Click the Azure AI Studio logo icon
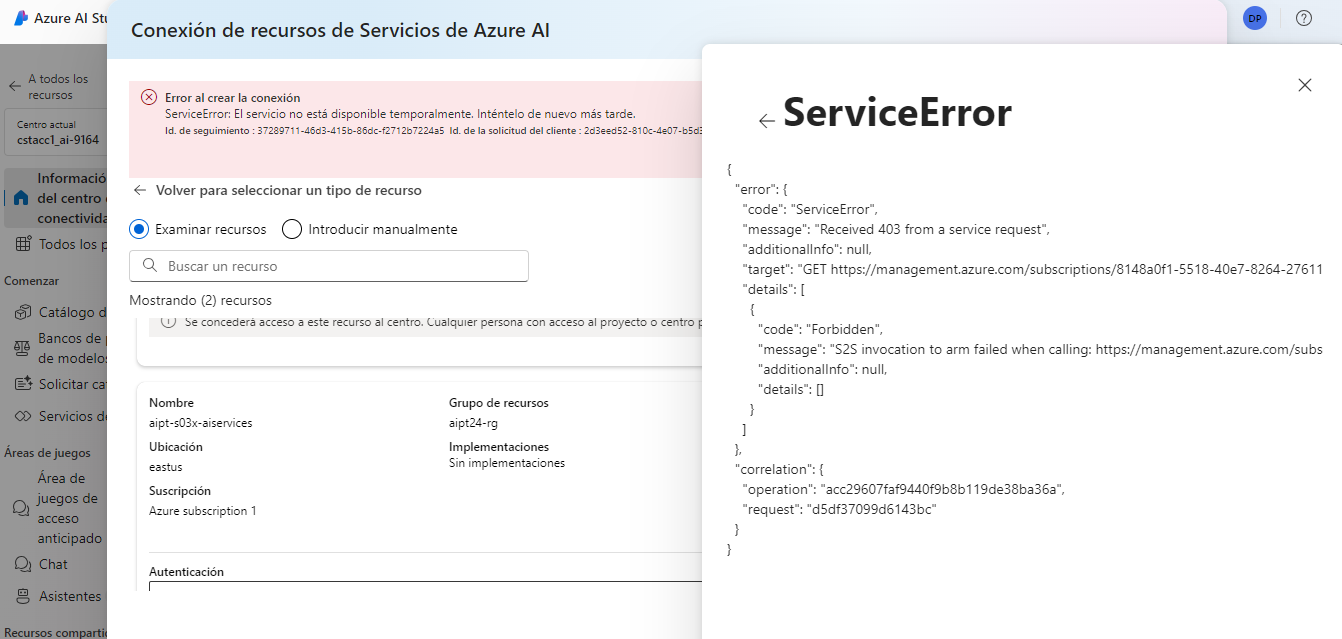 [20, 18]
